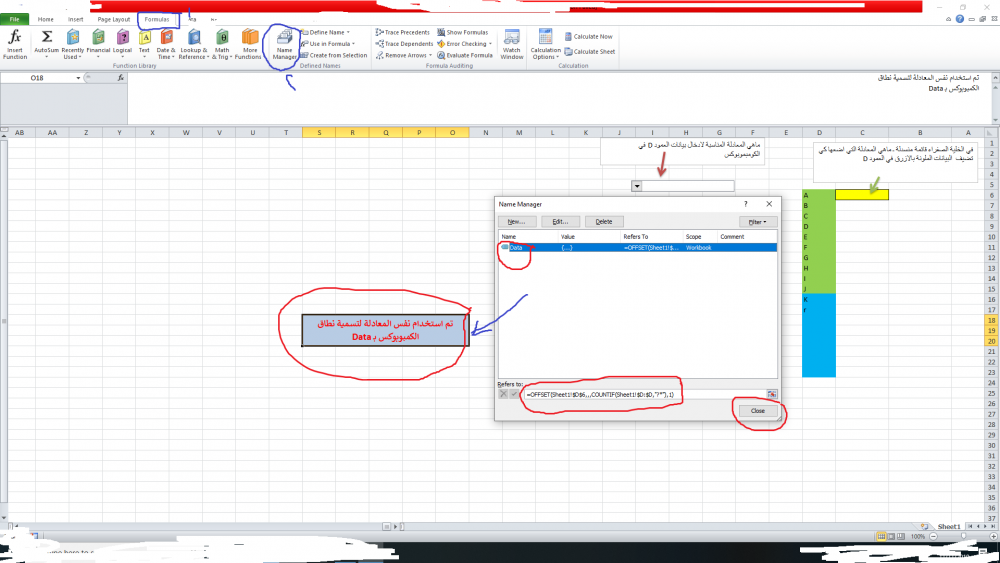Click Edit button in Name Manager
The width and height of the screenshot is (1000, 563).
point(560,222)
